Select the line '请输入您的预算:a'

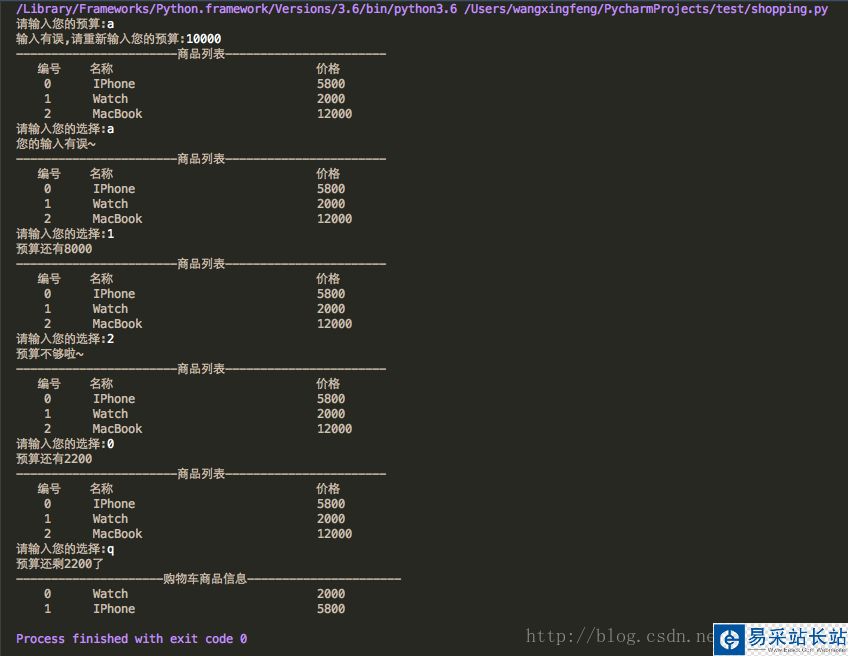pos(65,24)
